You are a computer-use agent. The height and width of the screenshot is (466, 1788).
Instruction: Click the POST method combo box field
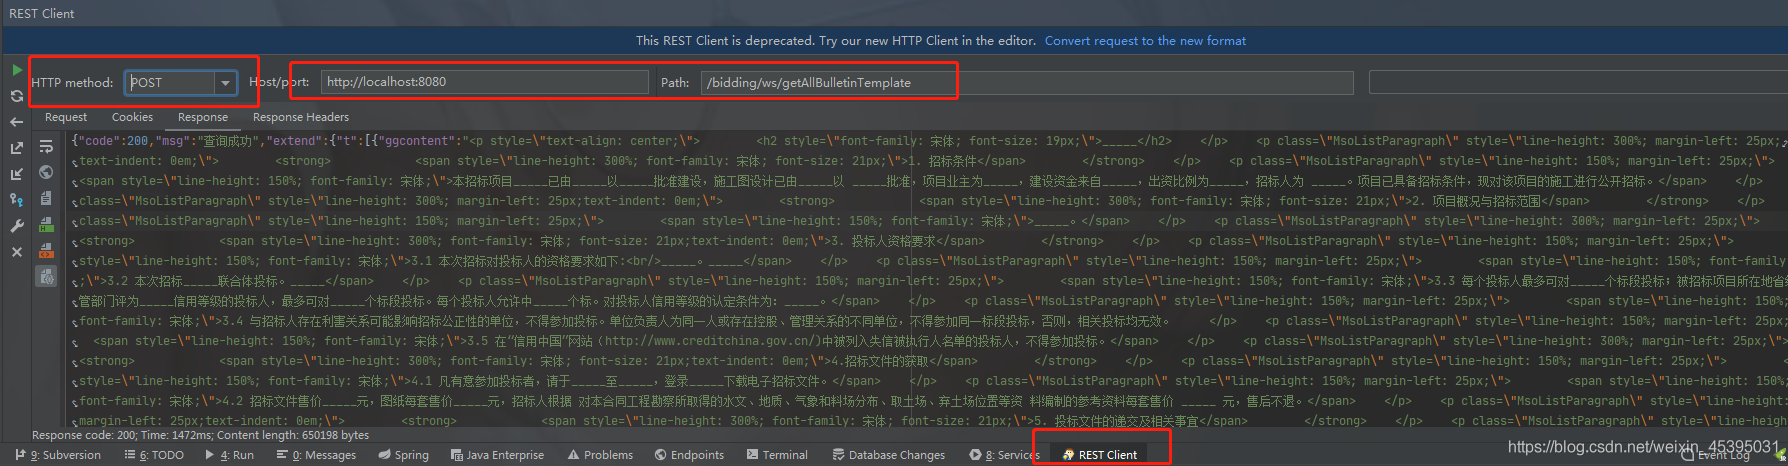coord(181,83)
